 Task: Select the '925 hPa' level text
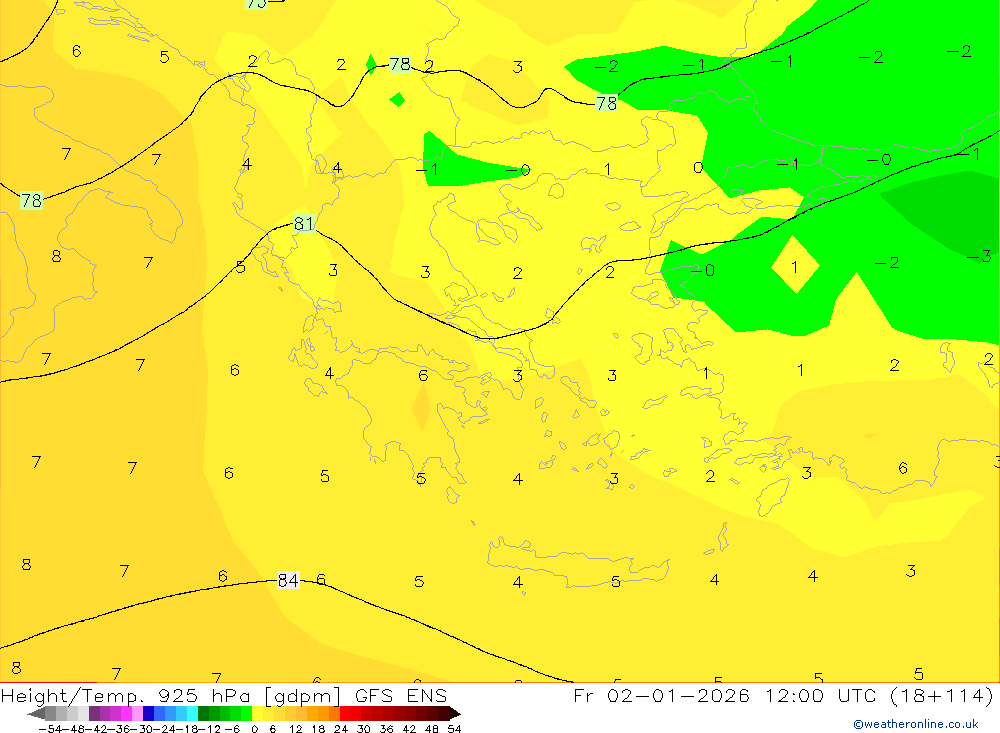click(205, 696)
